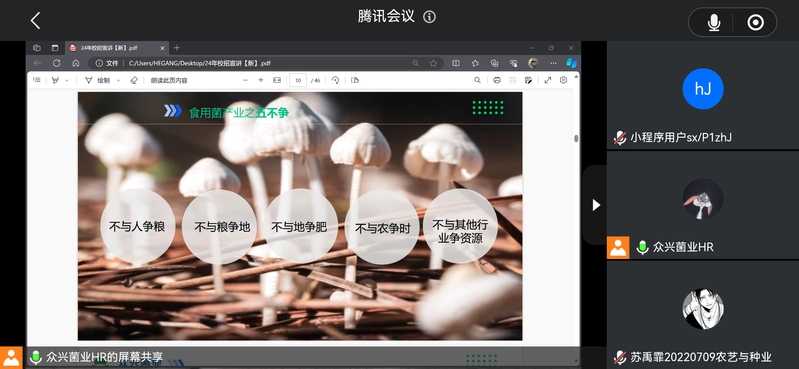799x369 pixels.
Task: Open Edge split screen icon
Action: tap(456, 63)
